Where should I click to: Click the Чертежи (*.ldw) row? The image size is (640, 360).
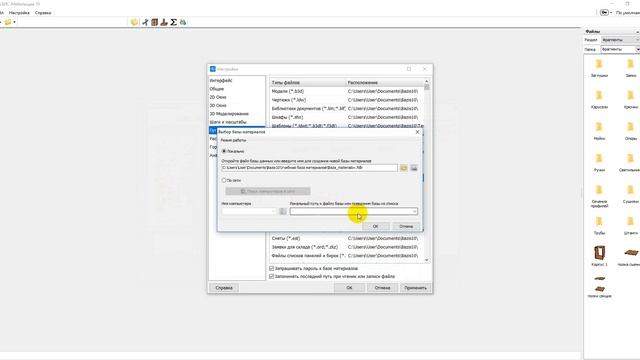[347, 100]
